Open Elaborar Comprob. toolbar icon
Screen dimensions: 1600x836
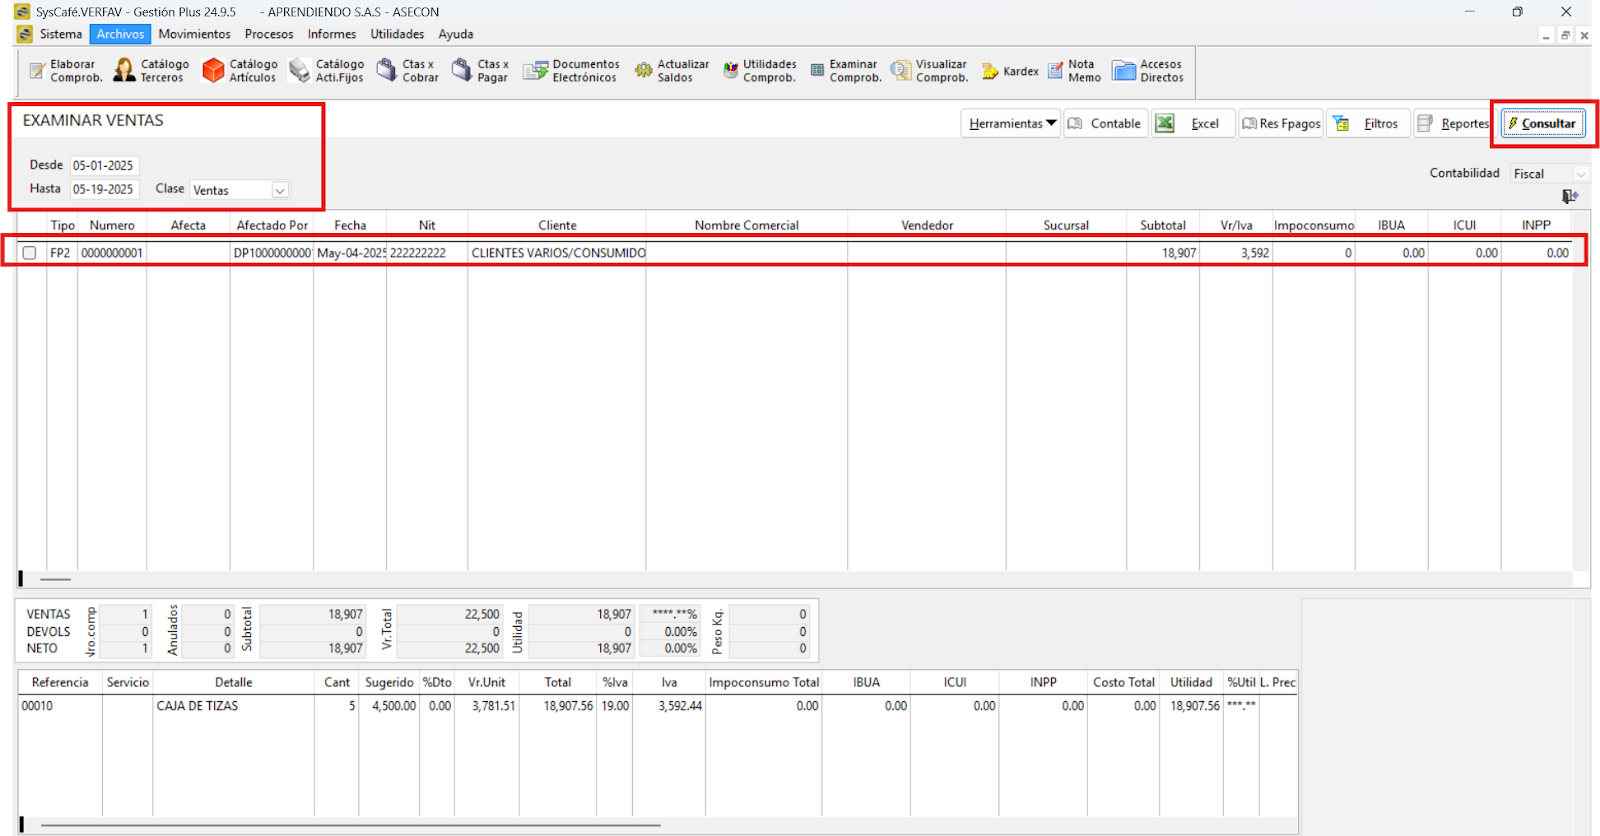38,71
